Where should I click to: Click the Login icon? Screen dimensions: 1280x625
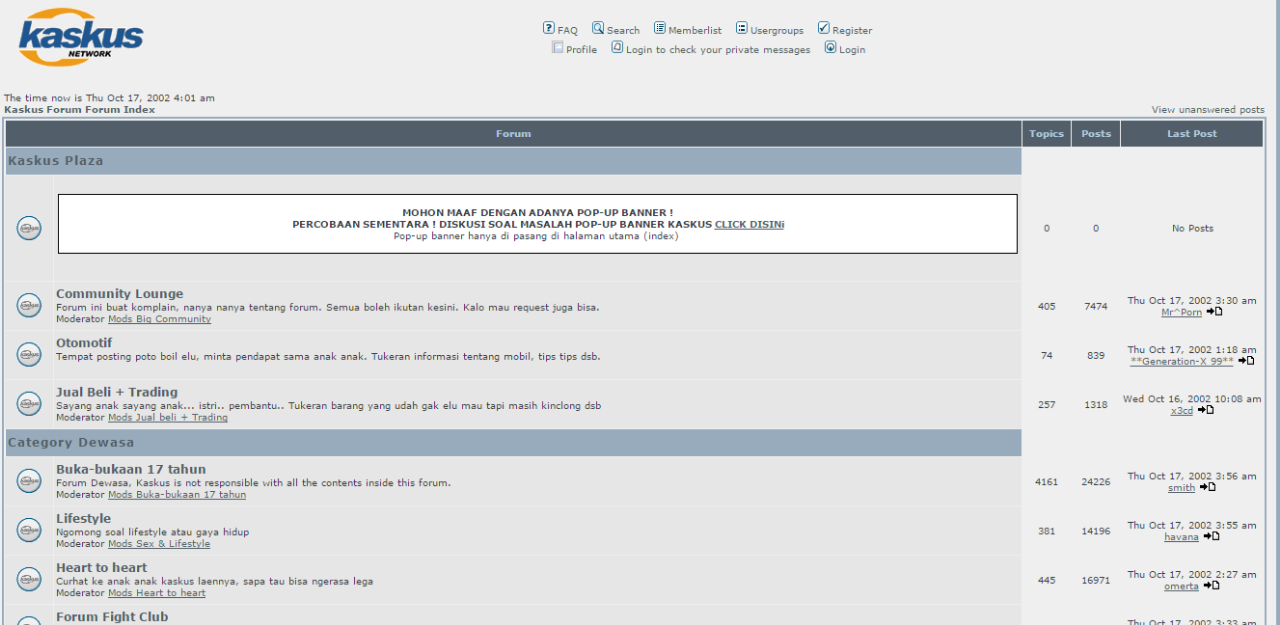[830, 47]
